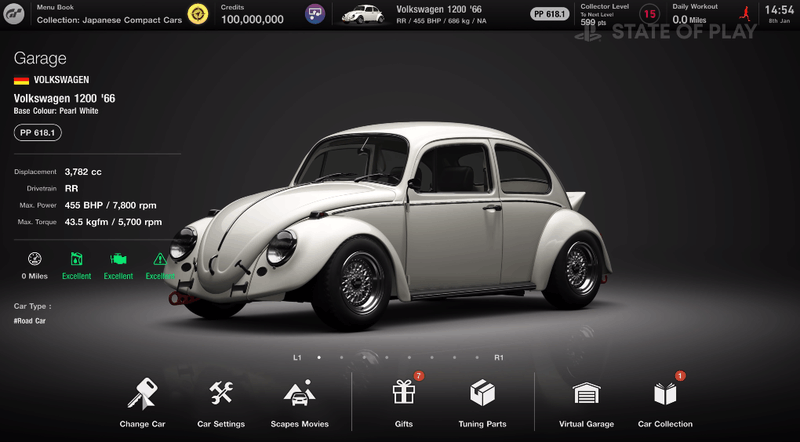
Task: Click the green body warning triangle icon
Action: (160, 259)
